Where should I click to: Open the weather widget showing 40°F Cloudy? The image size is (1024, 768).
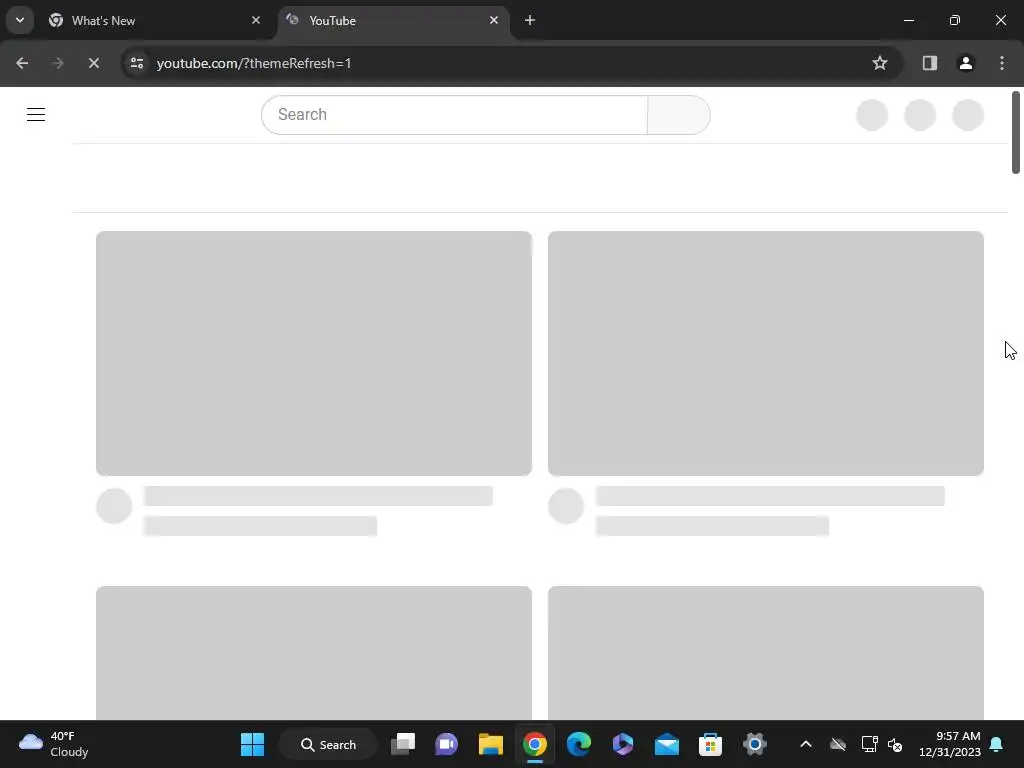54,744
